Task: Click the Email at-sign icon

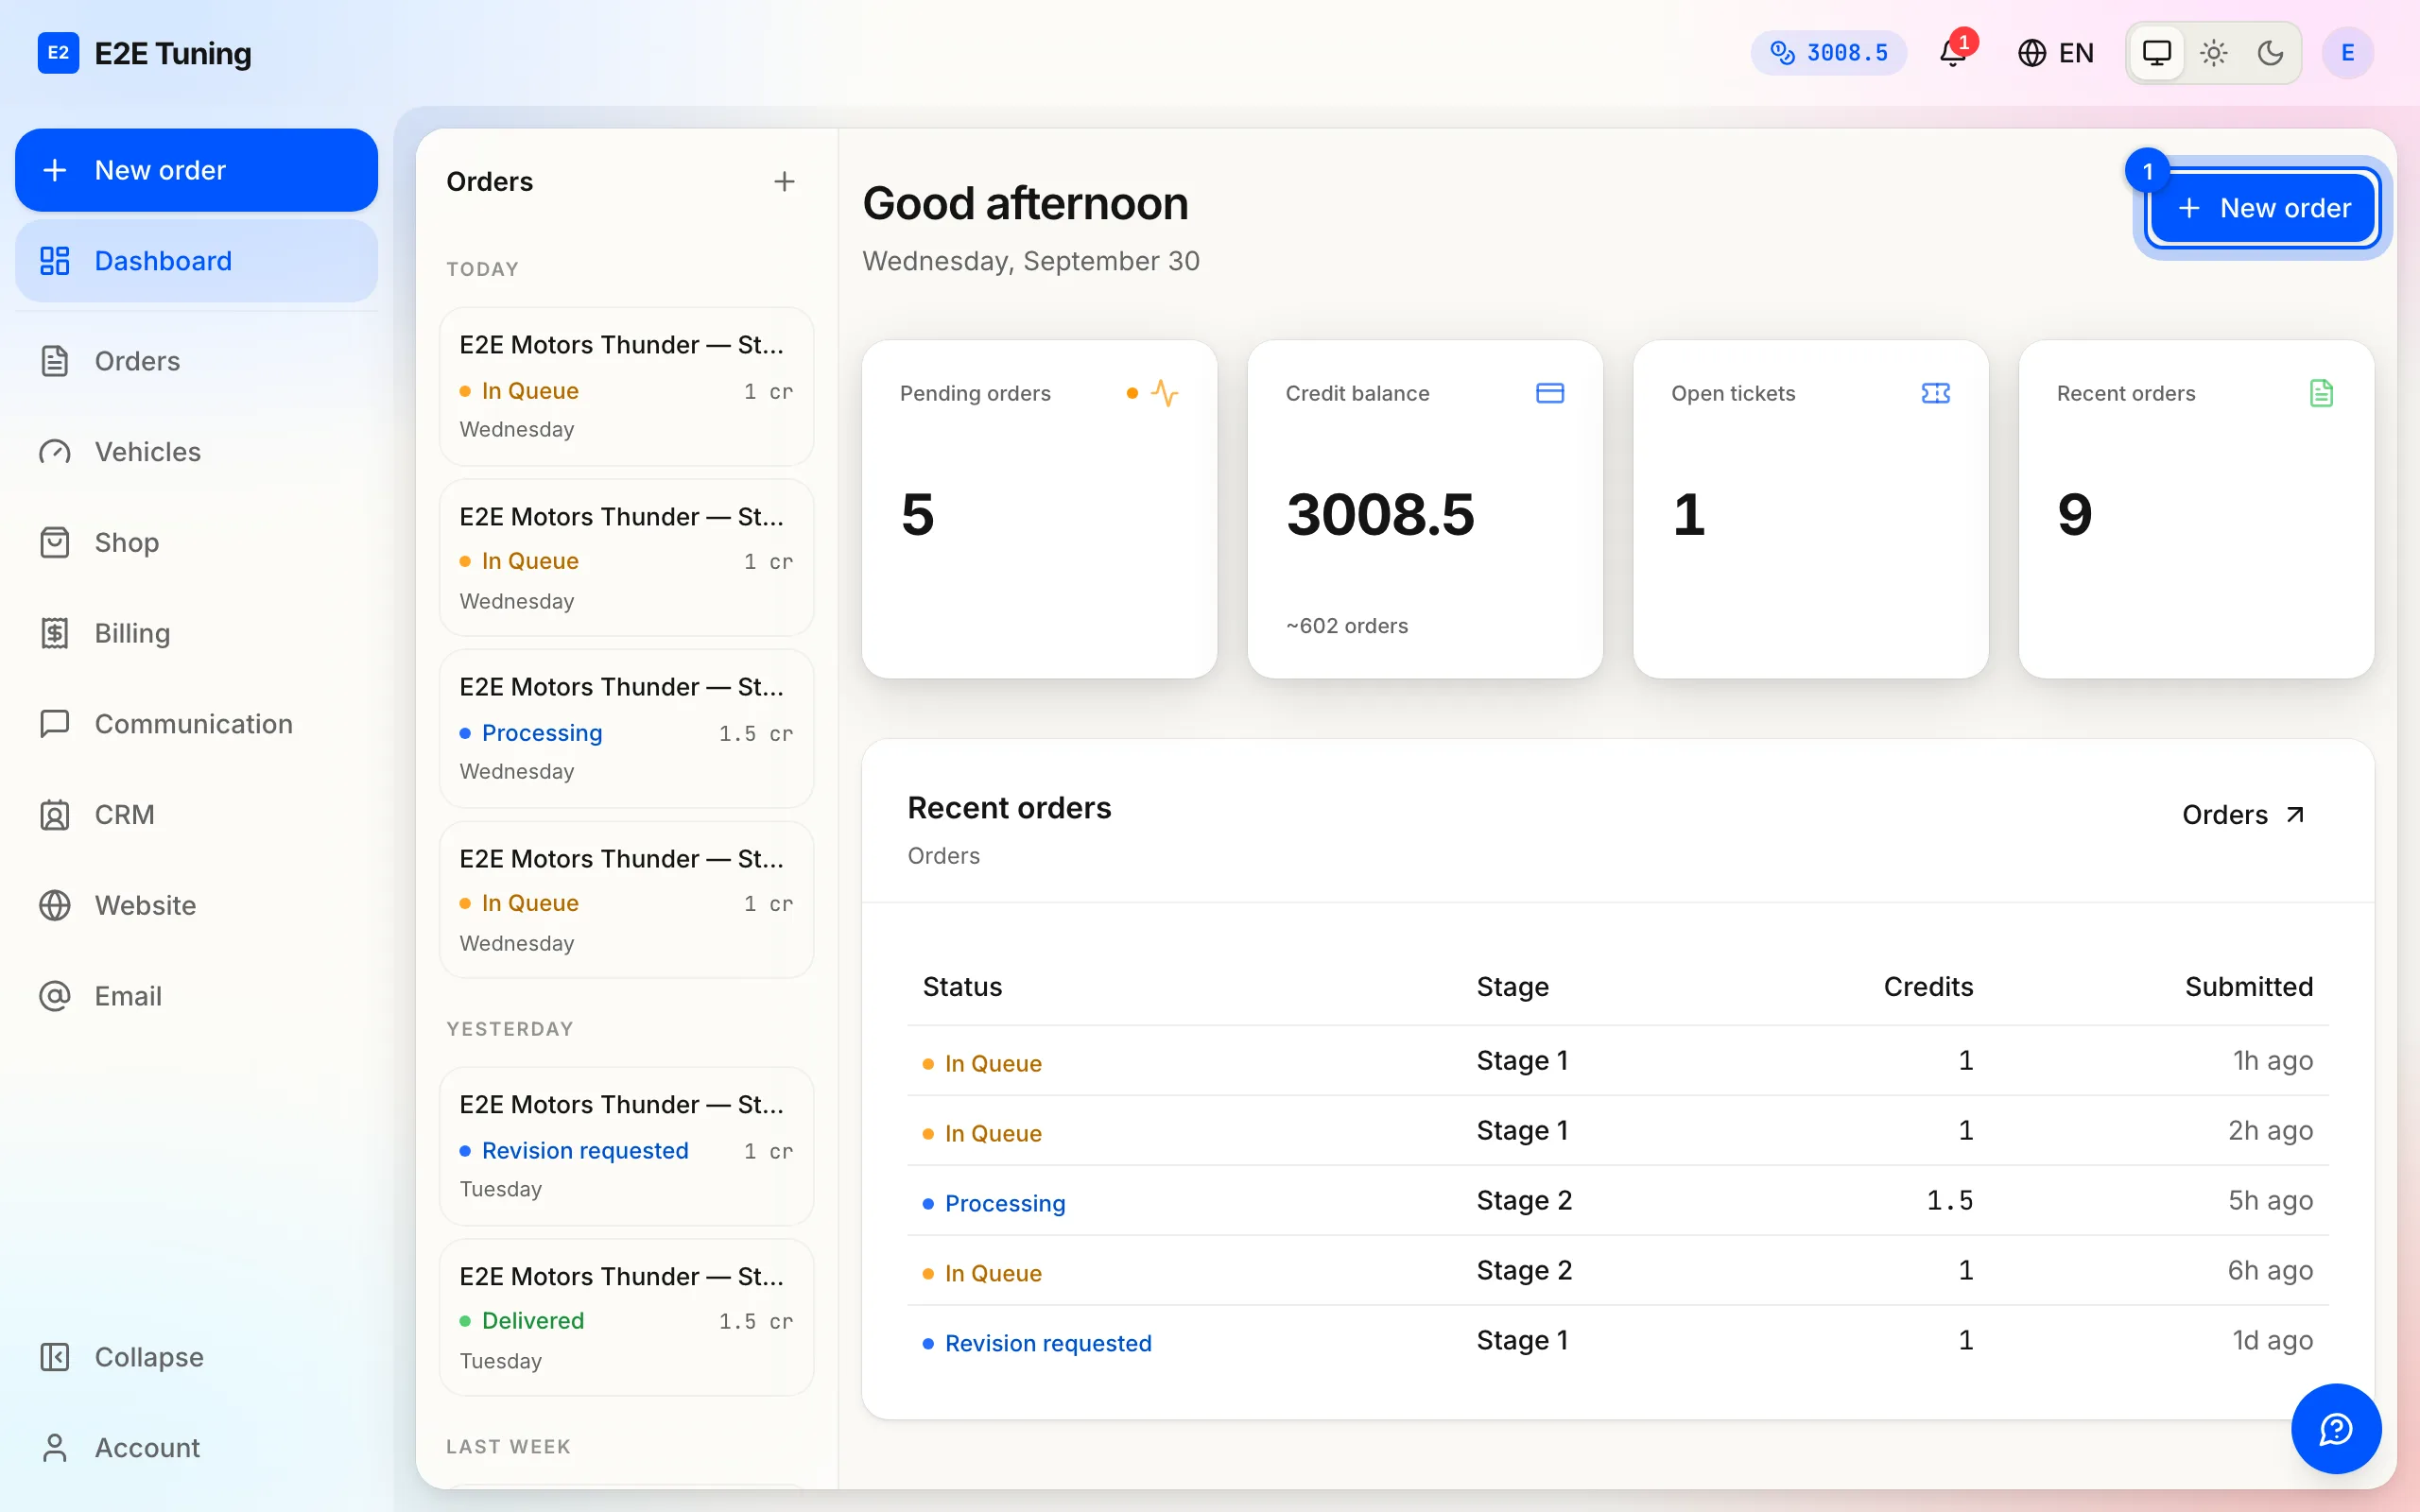Action: click(x=54, y=996)
